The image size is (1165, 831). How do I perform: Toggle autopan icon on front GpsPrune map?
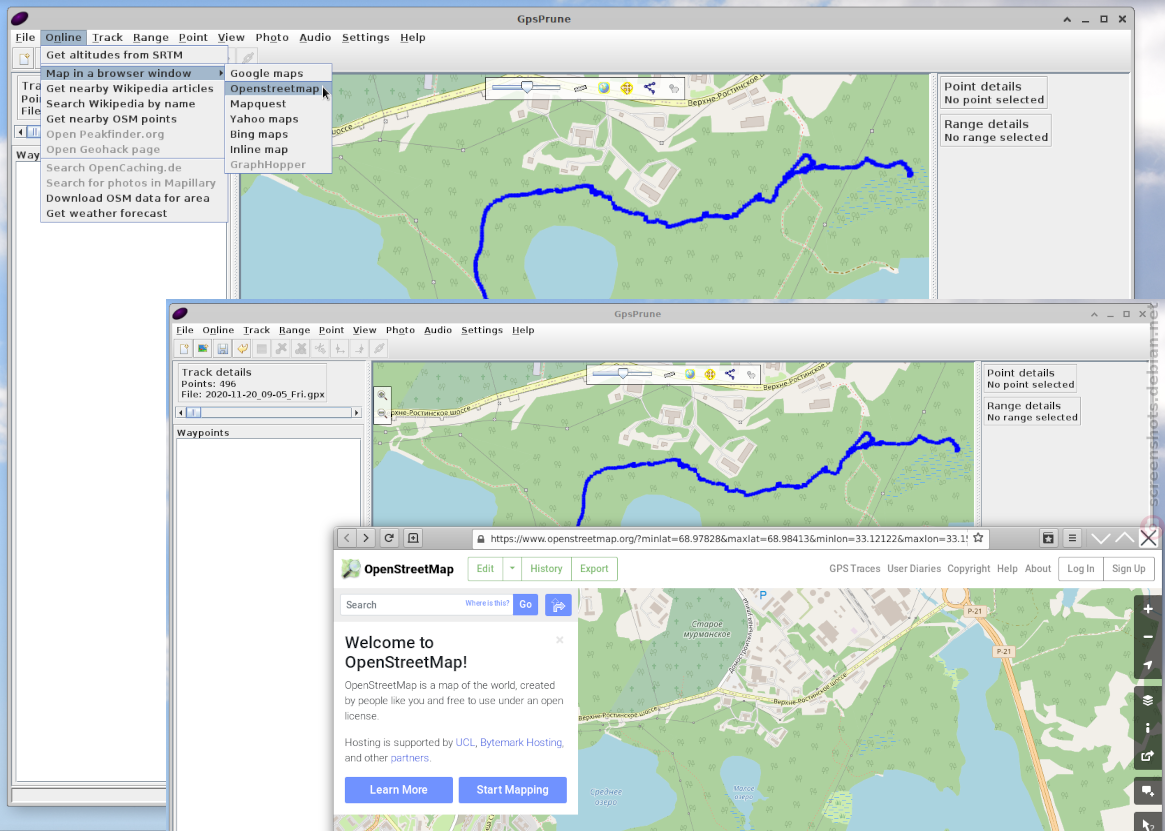(x=710, y=375)
